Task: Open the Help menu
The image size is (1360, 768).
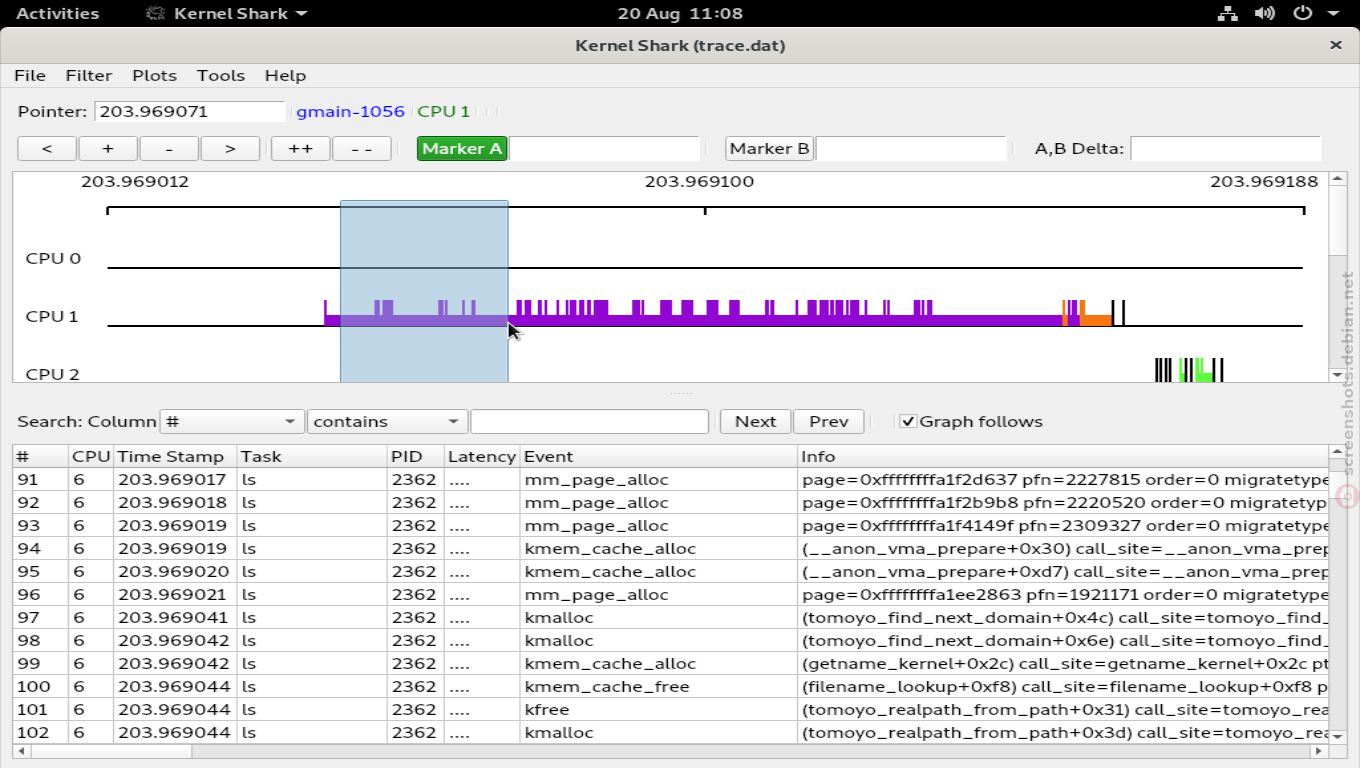Action: tap(285, 75)
